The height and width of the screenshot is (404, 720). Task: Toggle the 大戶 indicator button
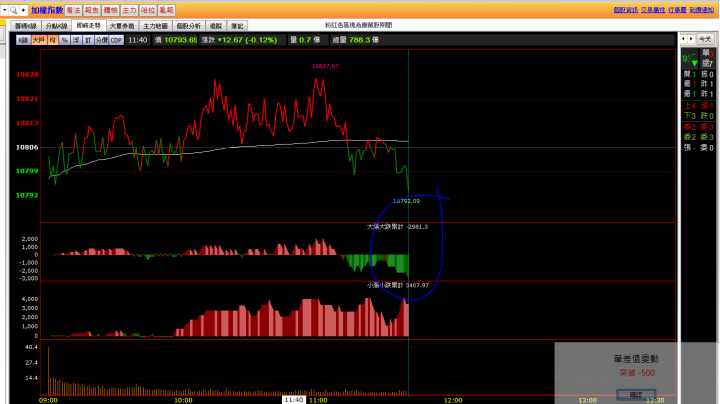[39, 40]
